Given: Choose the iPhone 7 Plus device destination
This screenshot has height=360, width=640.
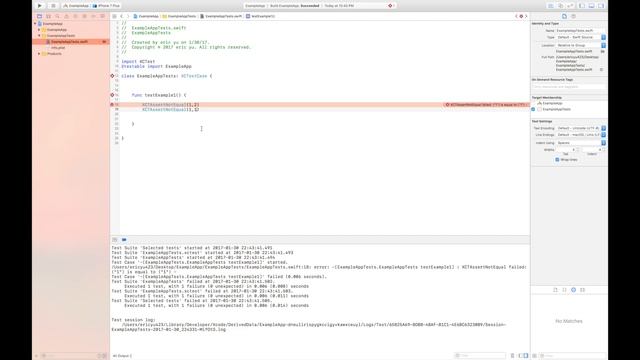Looking at the screenshot, I should (x=106, y=6).
